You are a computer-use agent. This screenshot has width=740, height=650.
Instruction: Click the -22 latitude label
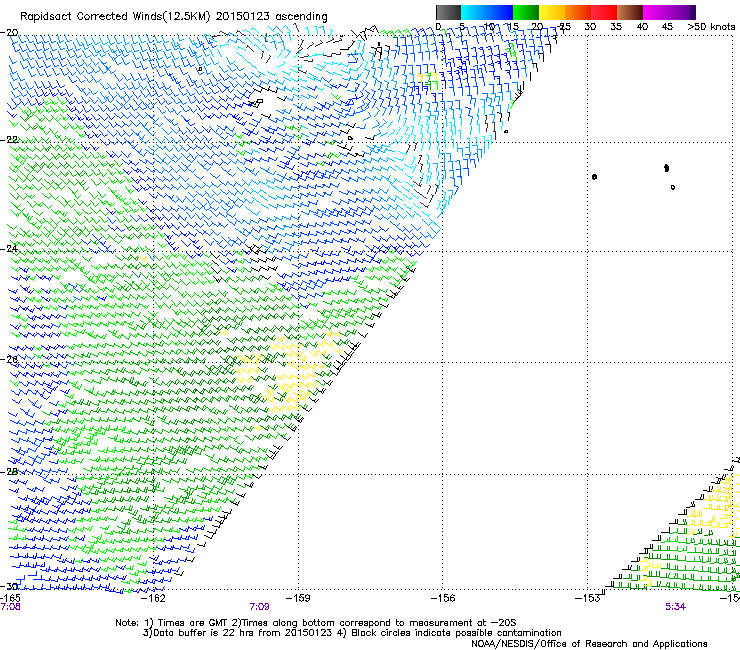pos(9,140)
